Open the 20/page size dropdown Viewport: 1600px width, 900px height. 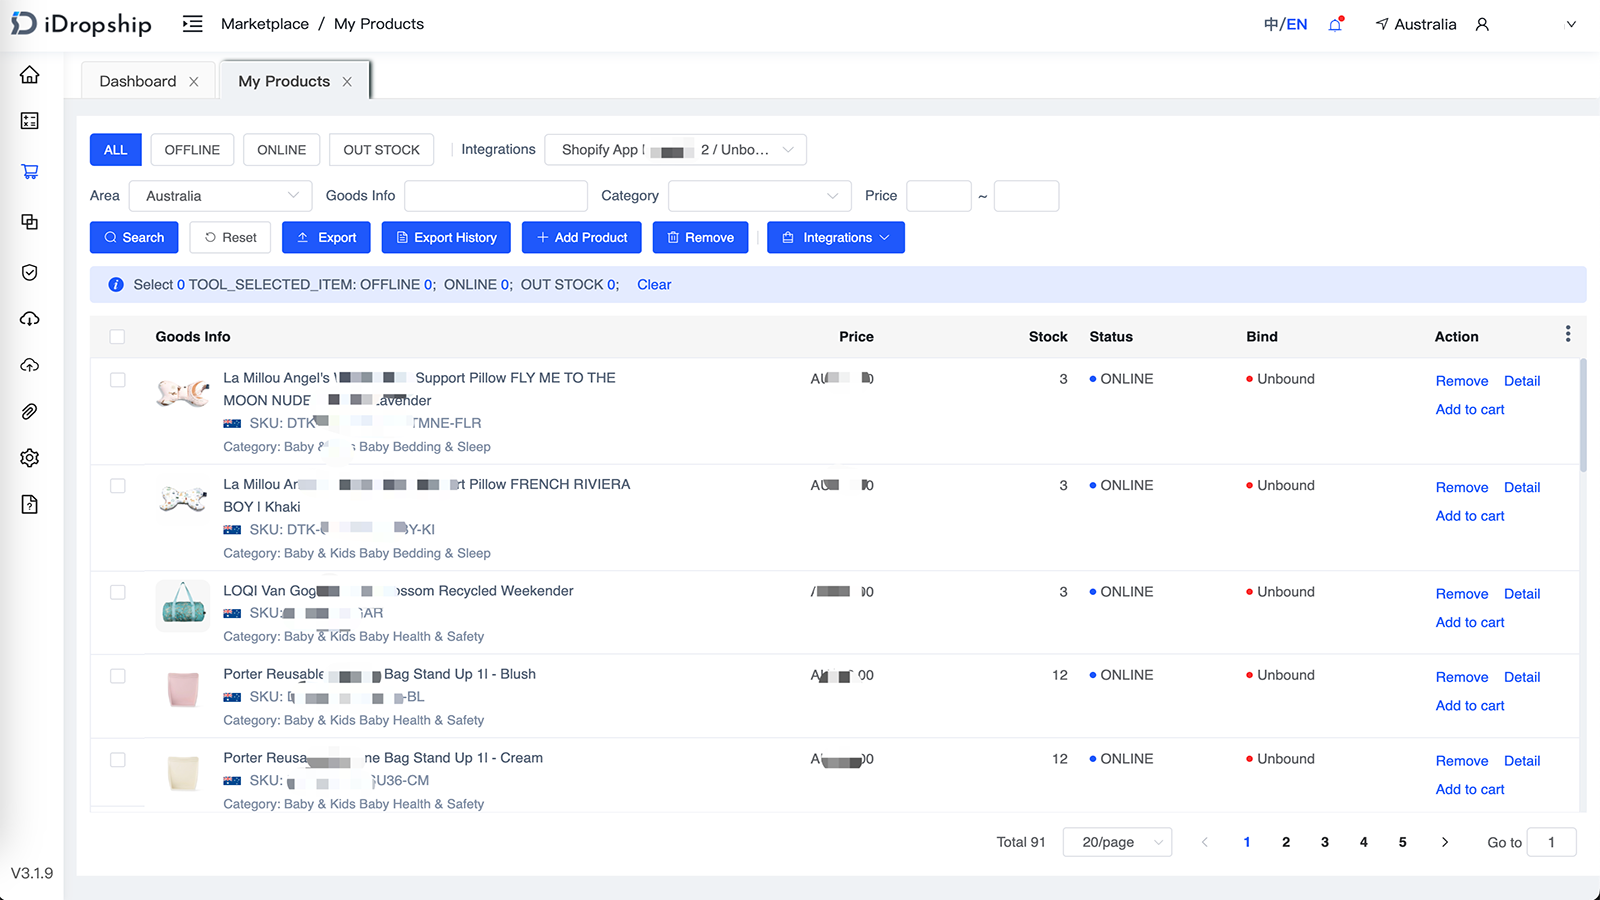coord(1118,842)
